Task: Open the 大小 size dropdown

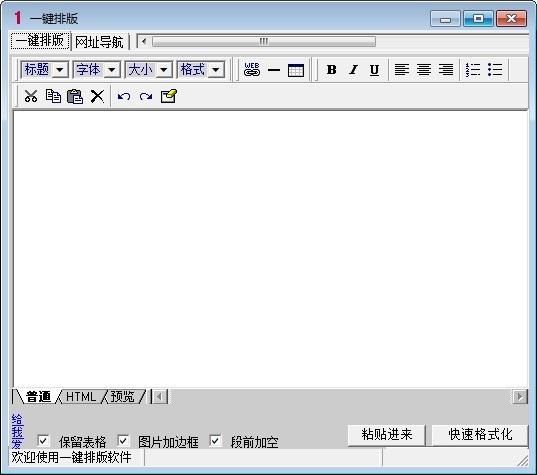Action: 149,70
